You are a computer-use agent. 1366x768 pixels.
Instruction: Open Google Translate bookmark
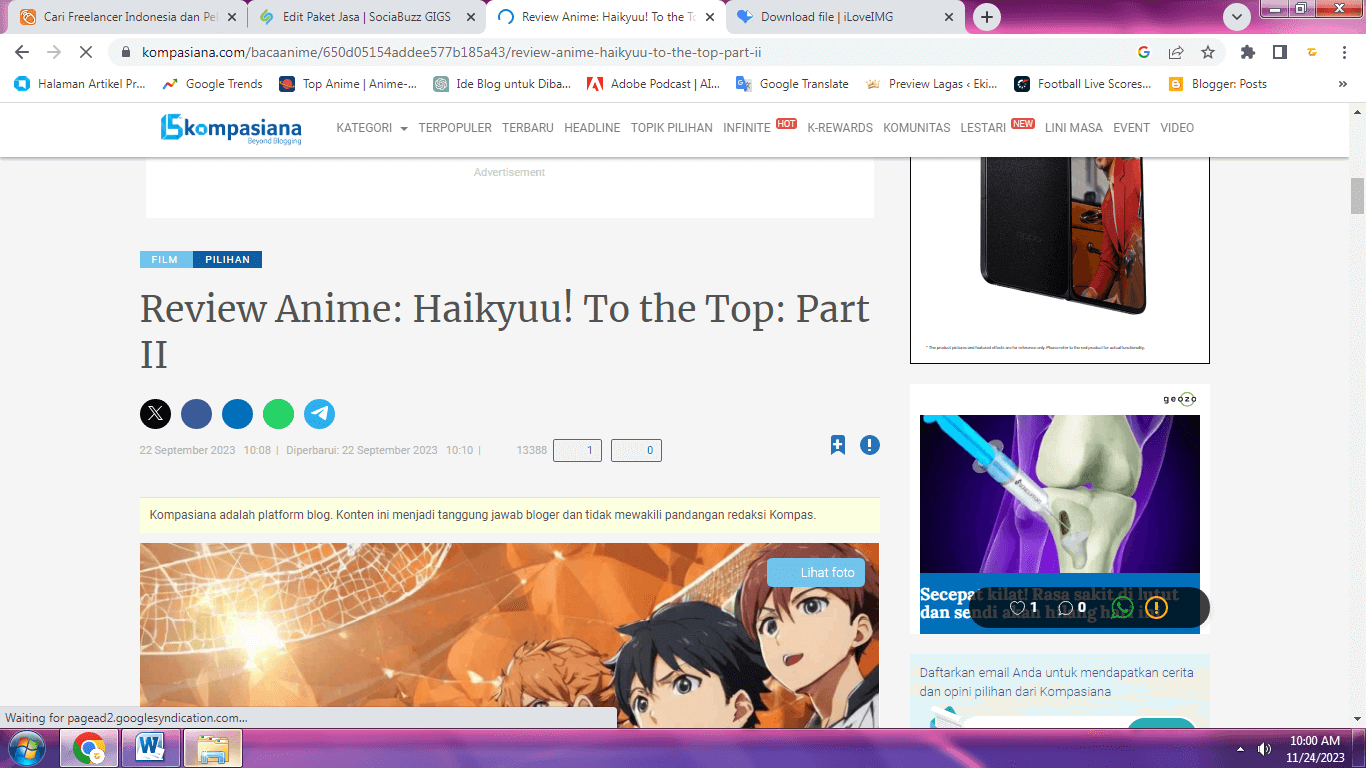tap(792, 84)
